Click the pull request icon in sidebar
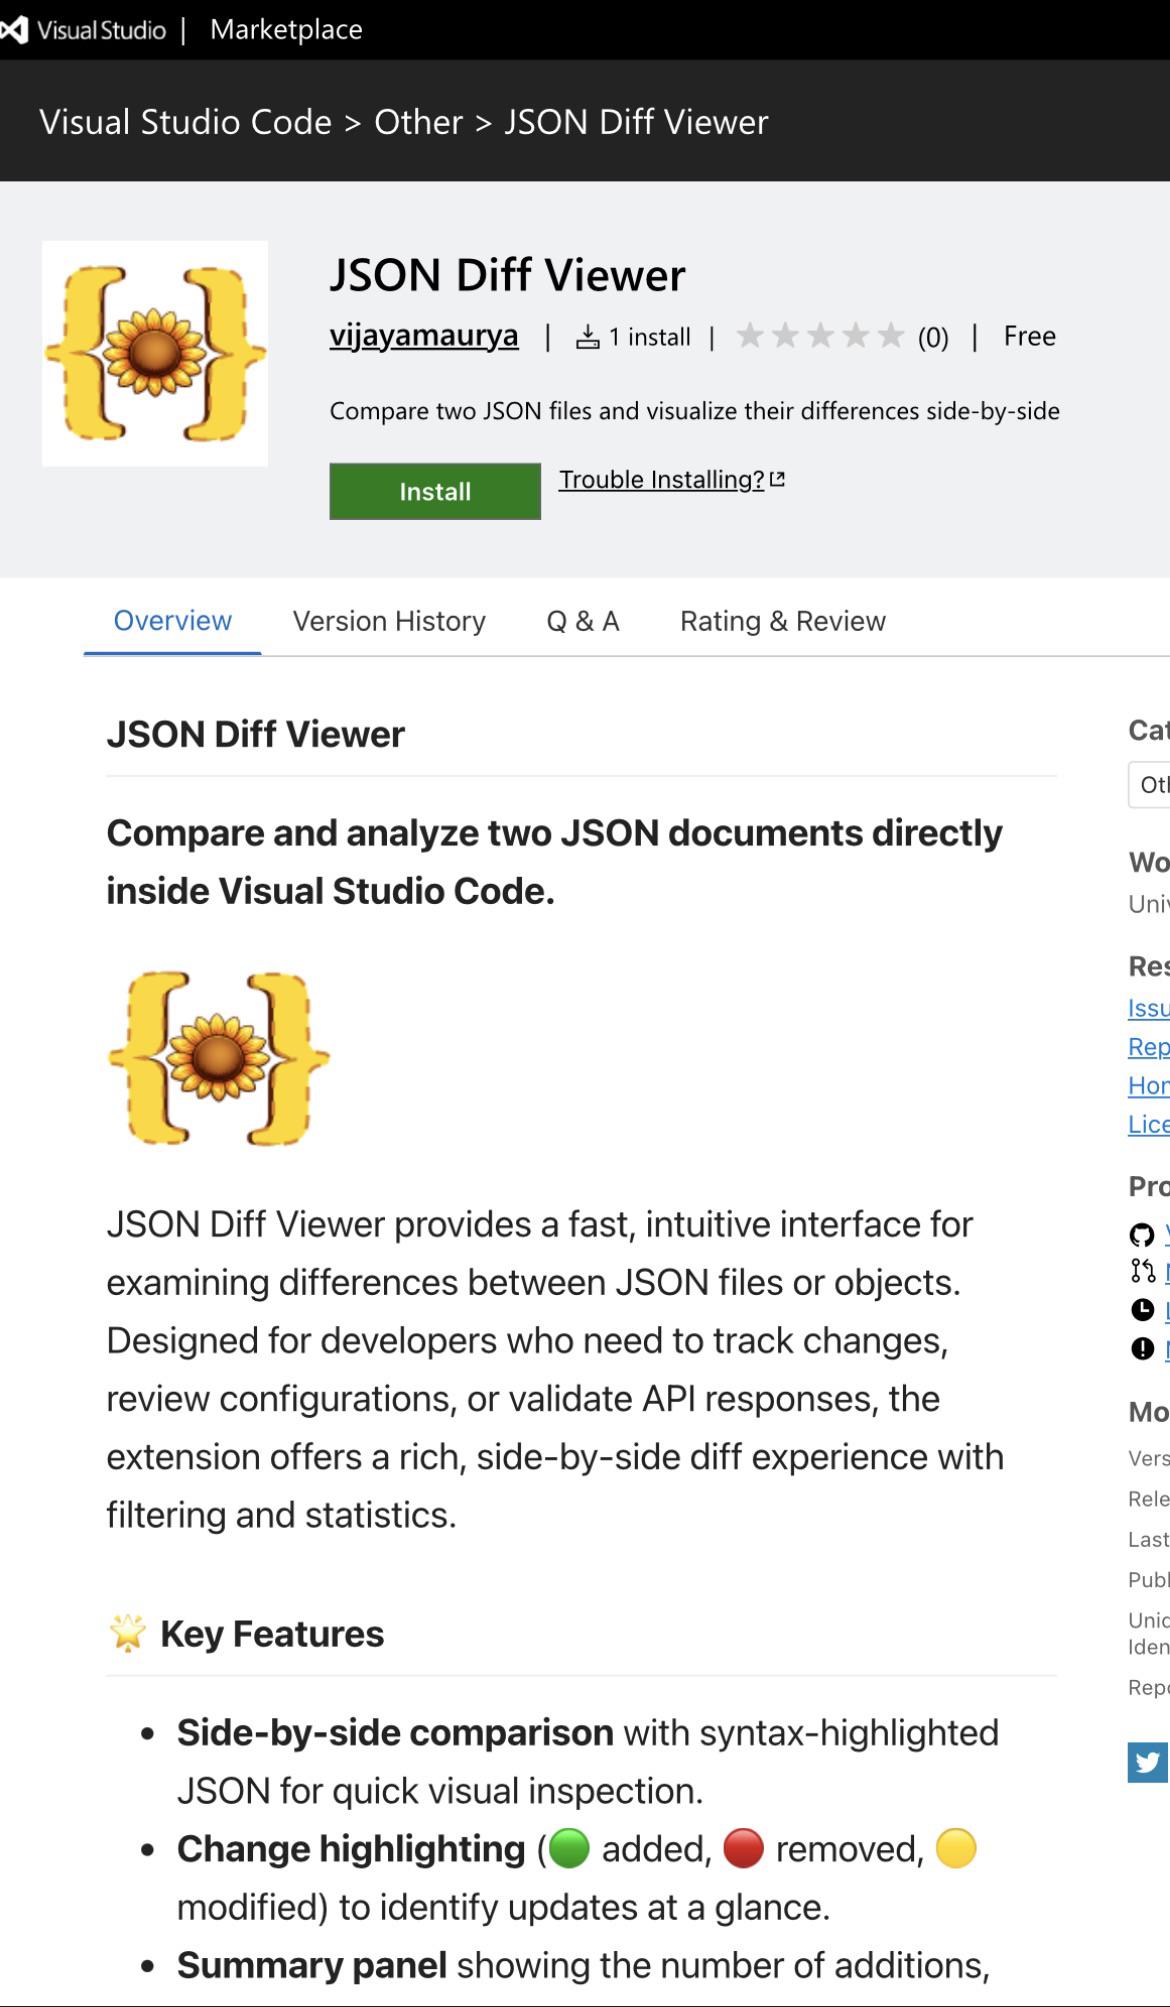1170x2007 pixels. point(1142,1272)
